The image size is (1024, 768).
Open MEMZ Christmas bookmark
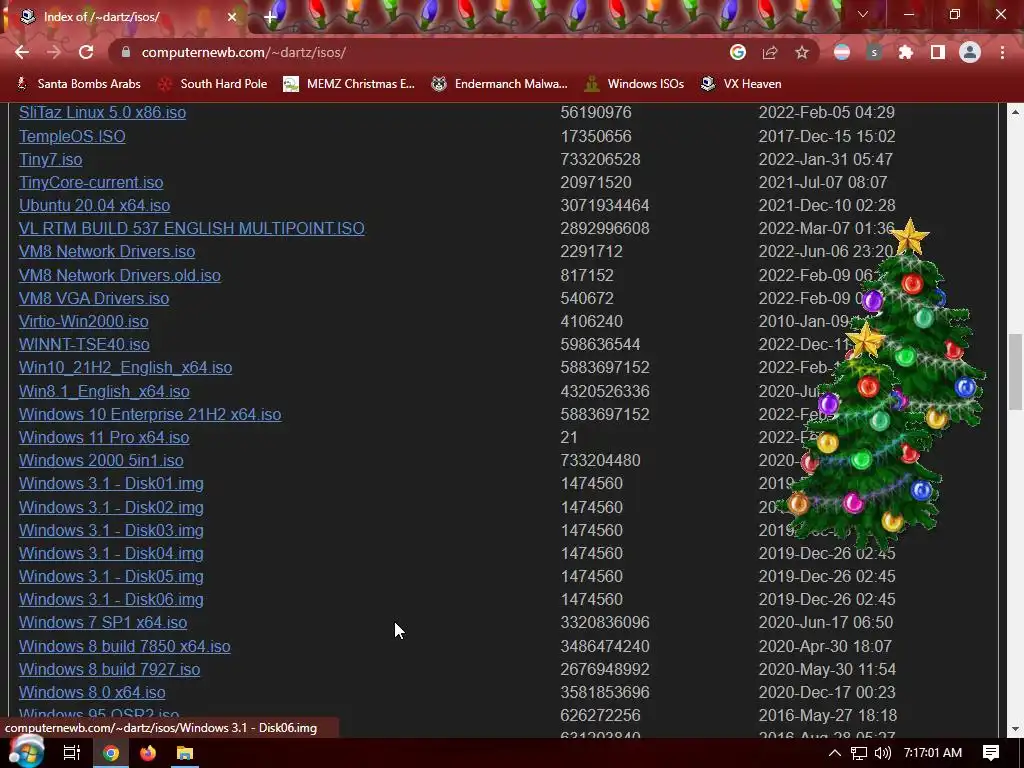[349, 84]
